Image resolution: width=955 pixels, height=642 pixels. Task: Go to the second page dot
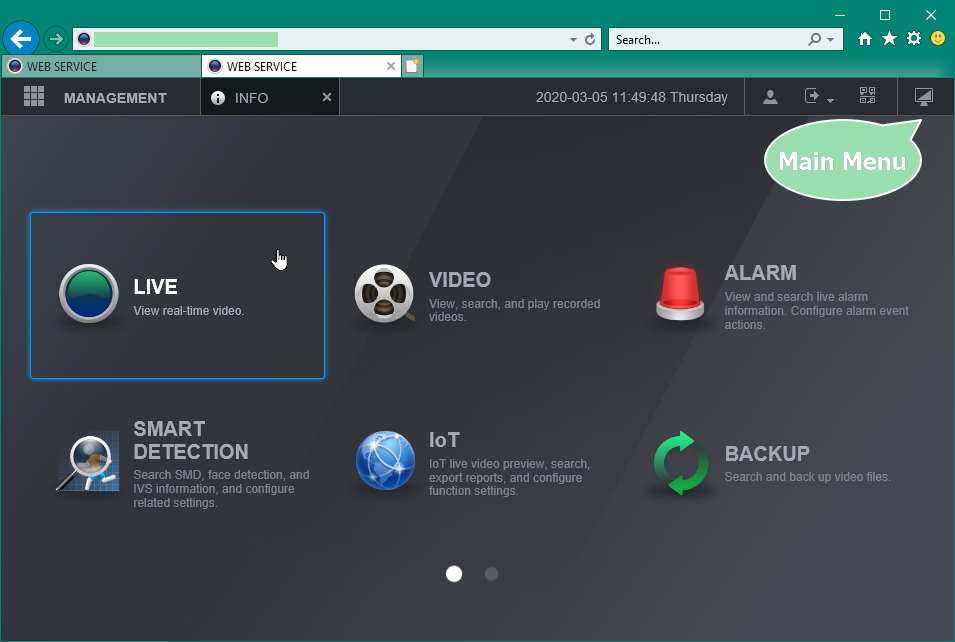coord(491,574)
